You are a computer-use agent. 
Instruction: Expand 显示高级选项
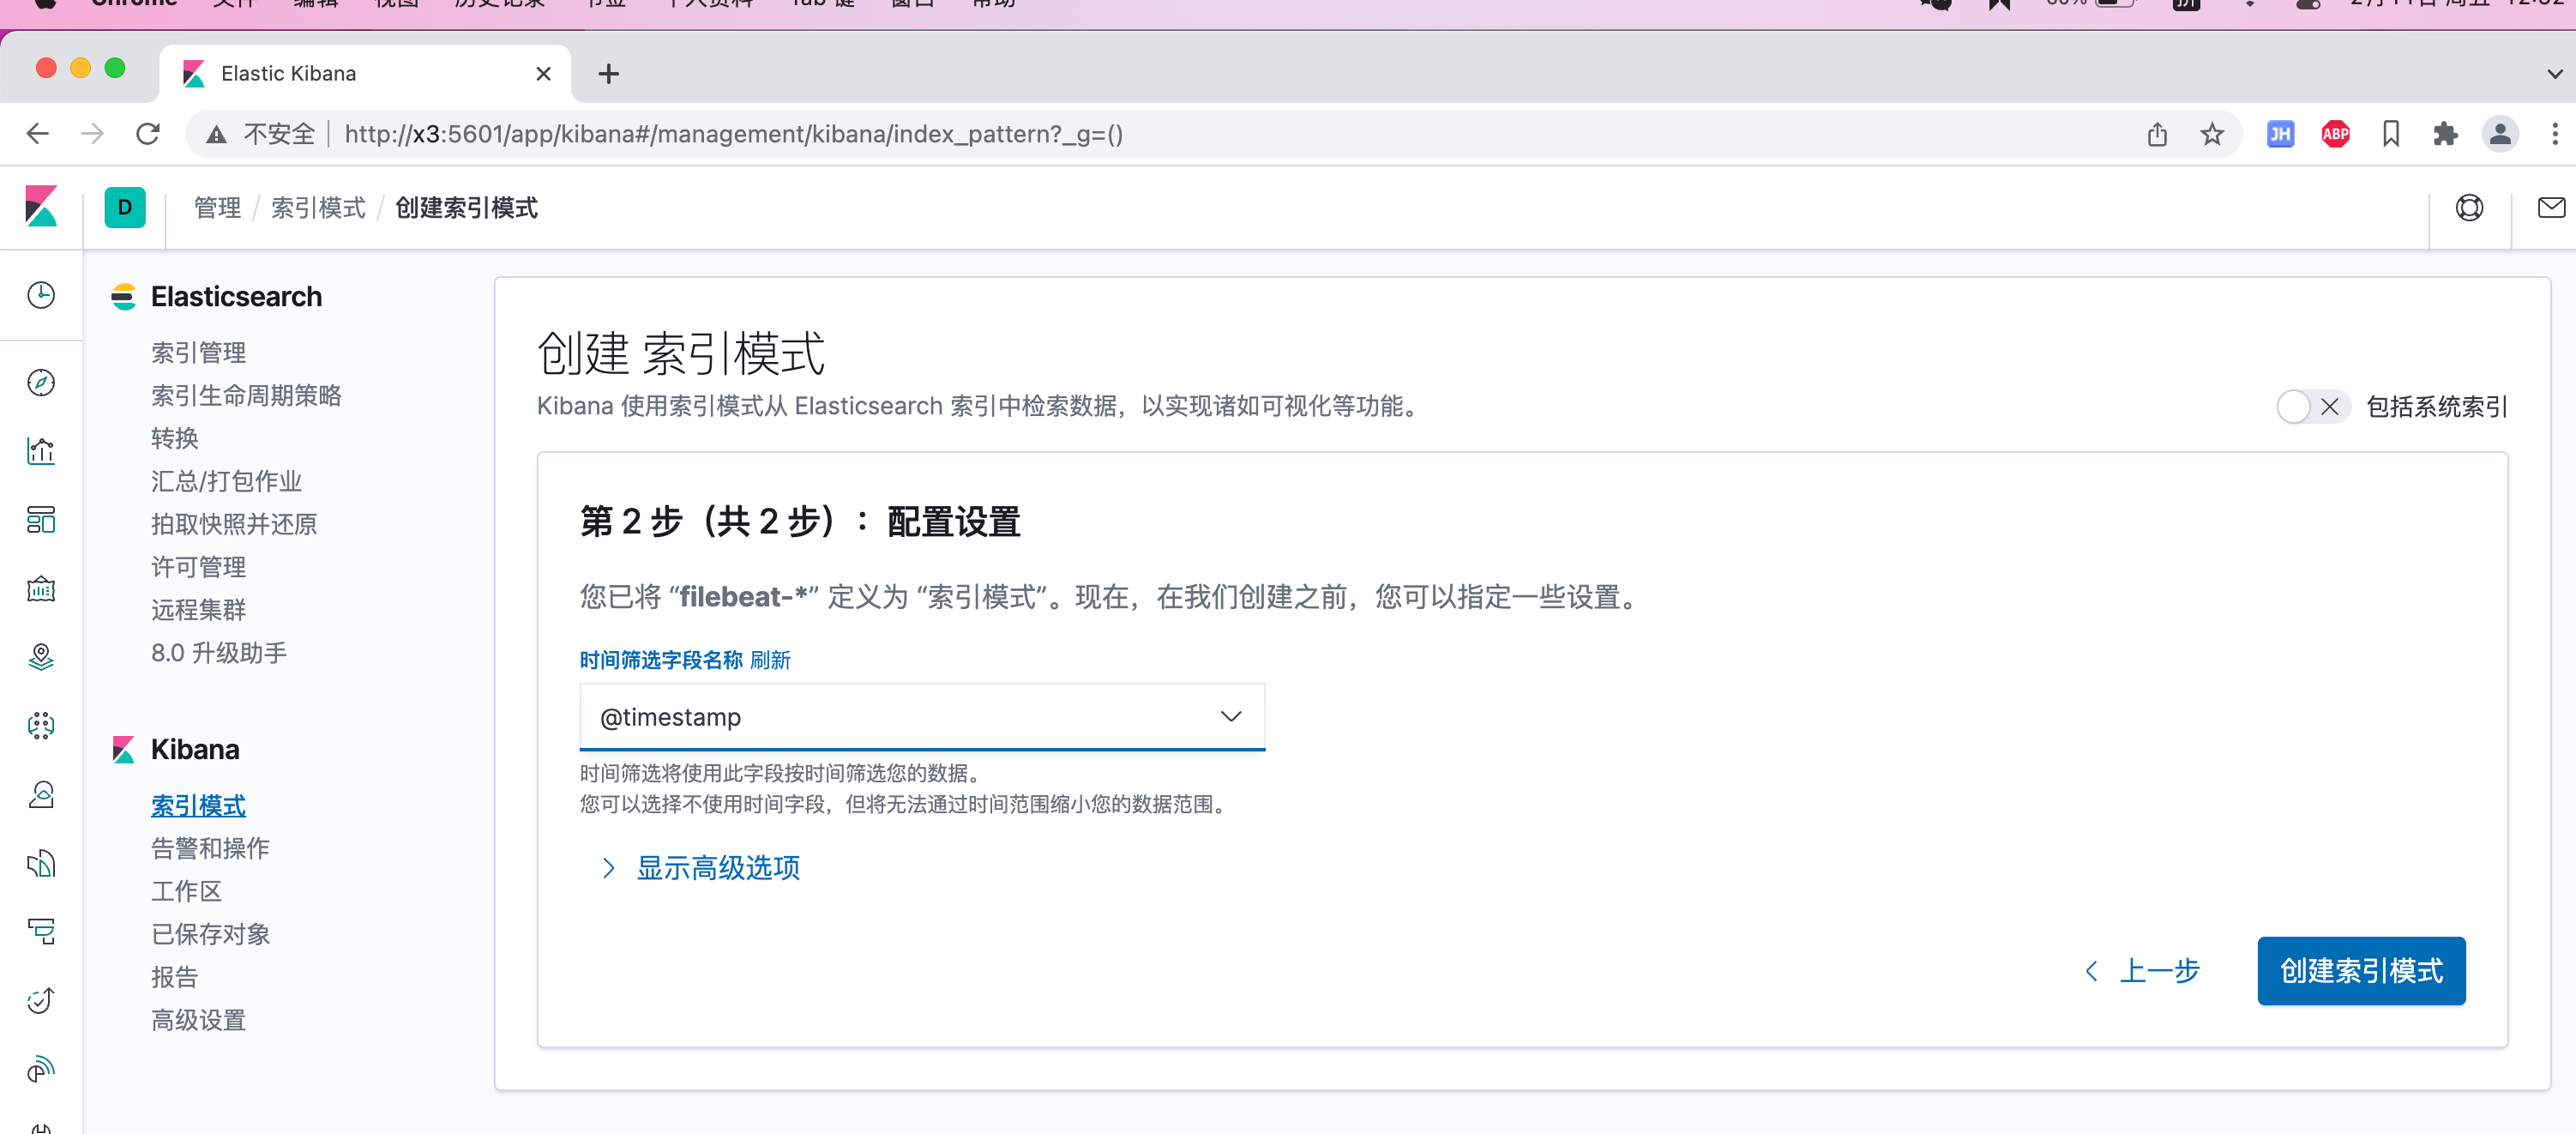[700, 867]
